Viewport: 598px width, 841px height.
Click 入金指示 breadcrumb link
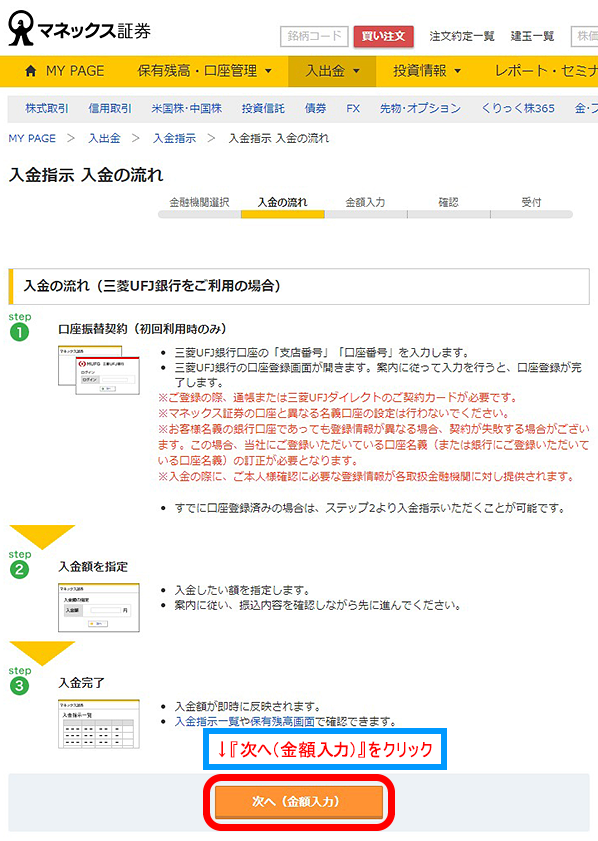(x=174, y=138)
